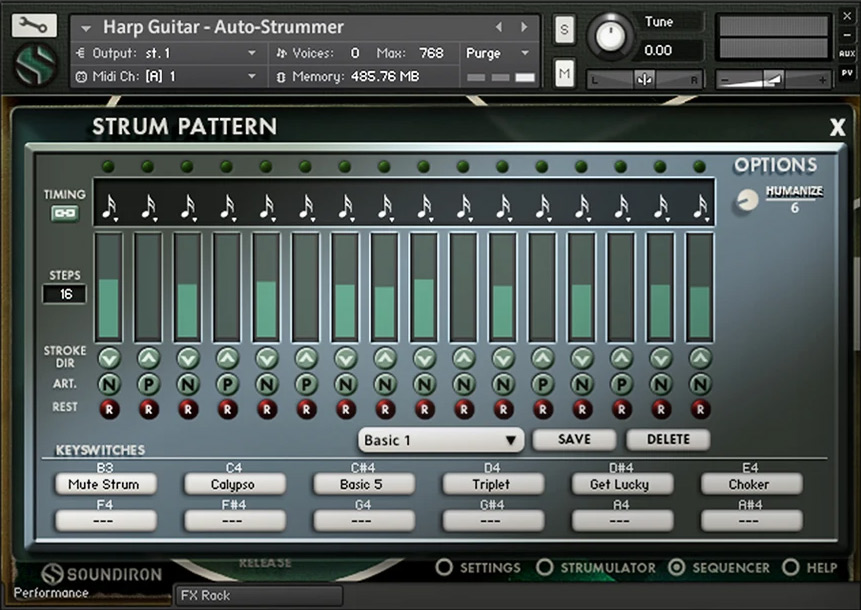The width and height of the screenshot is (861, 610).
Task: Change step 14 articulation P button
Action: point(621,384)
